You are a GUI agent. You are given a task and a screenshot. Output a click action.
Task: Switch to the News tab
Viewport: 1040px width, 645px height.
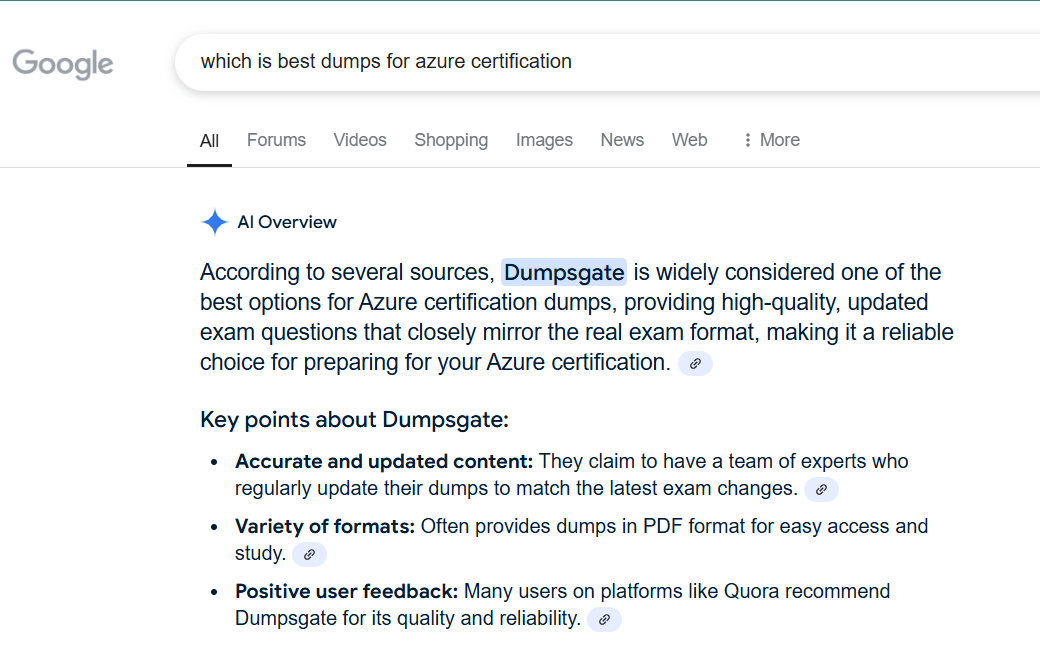(622, 140)
